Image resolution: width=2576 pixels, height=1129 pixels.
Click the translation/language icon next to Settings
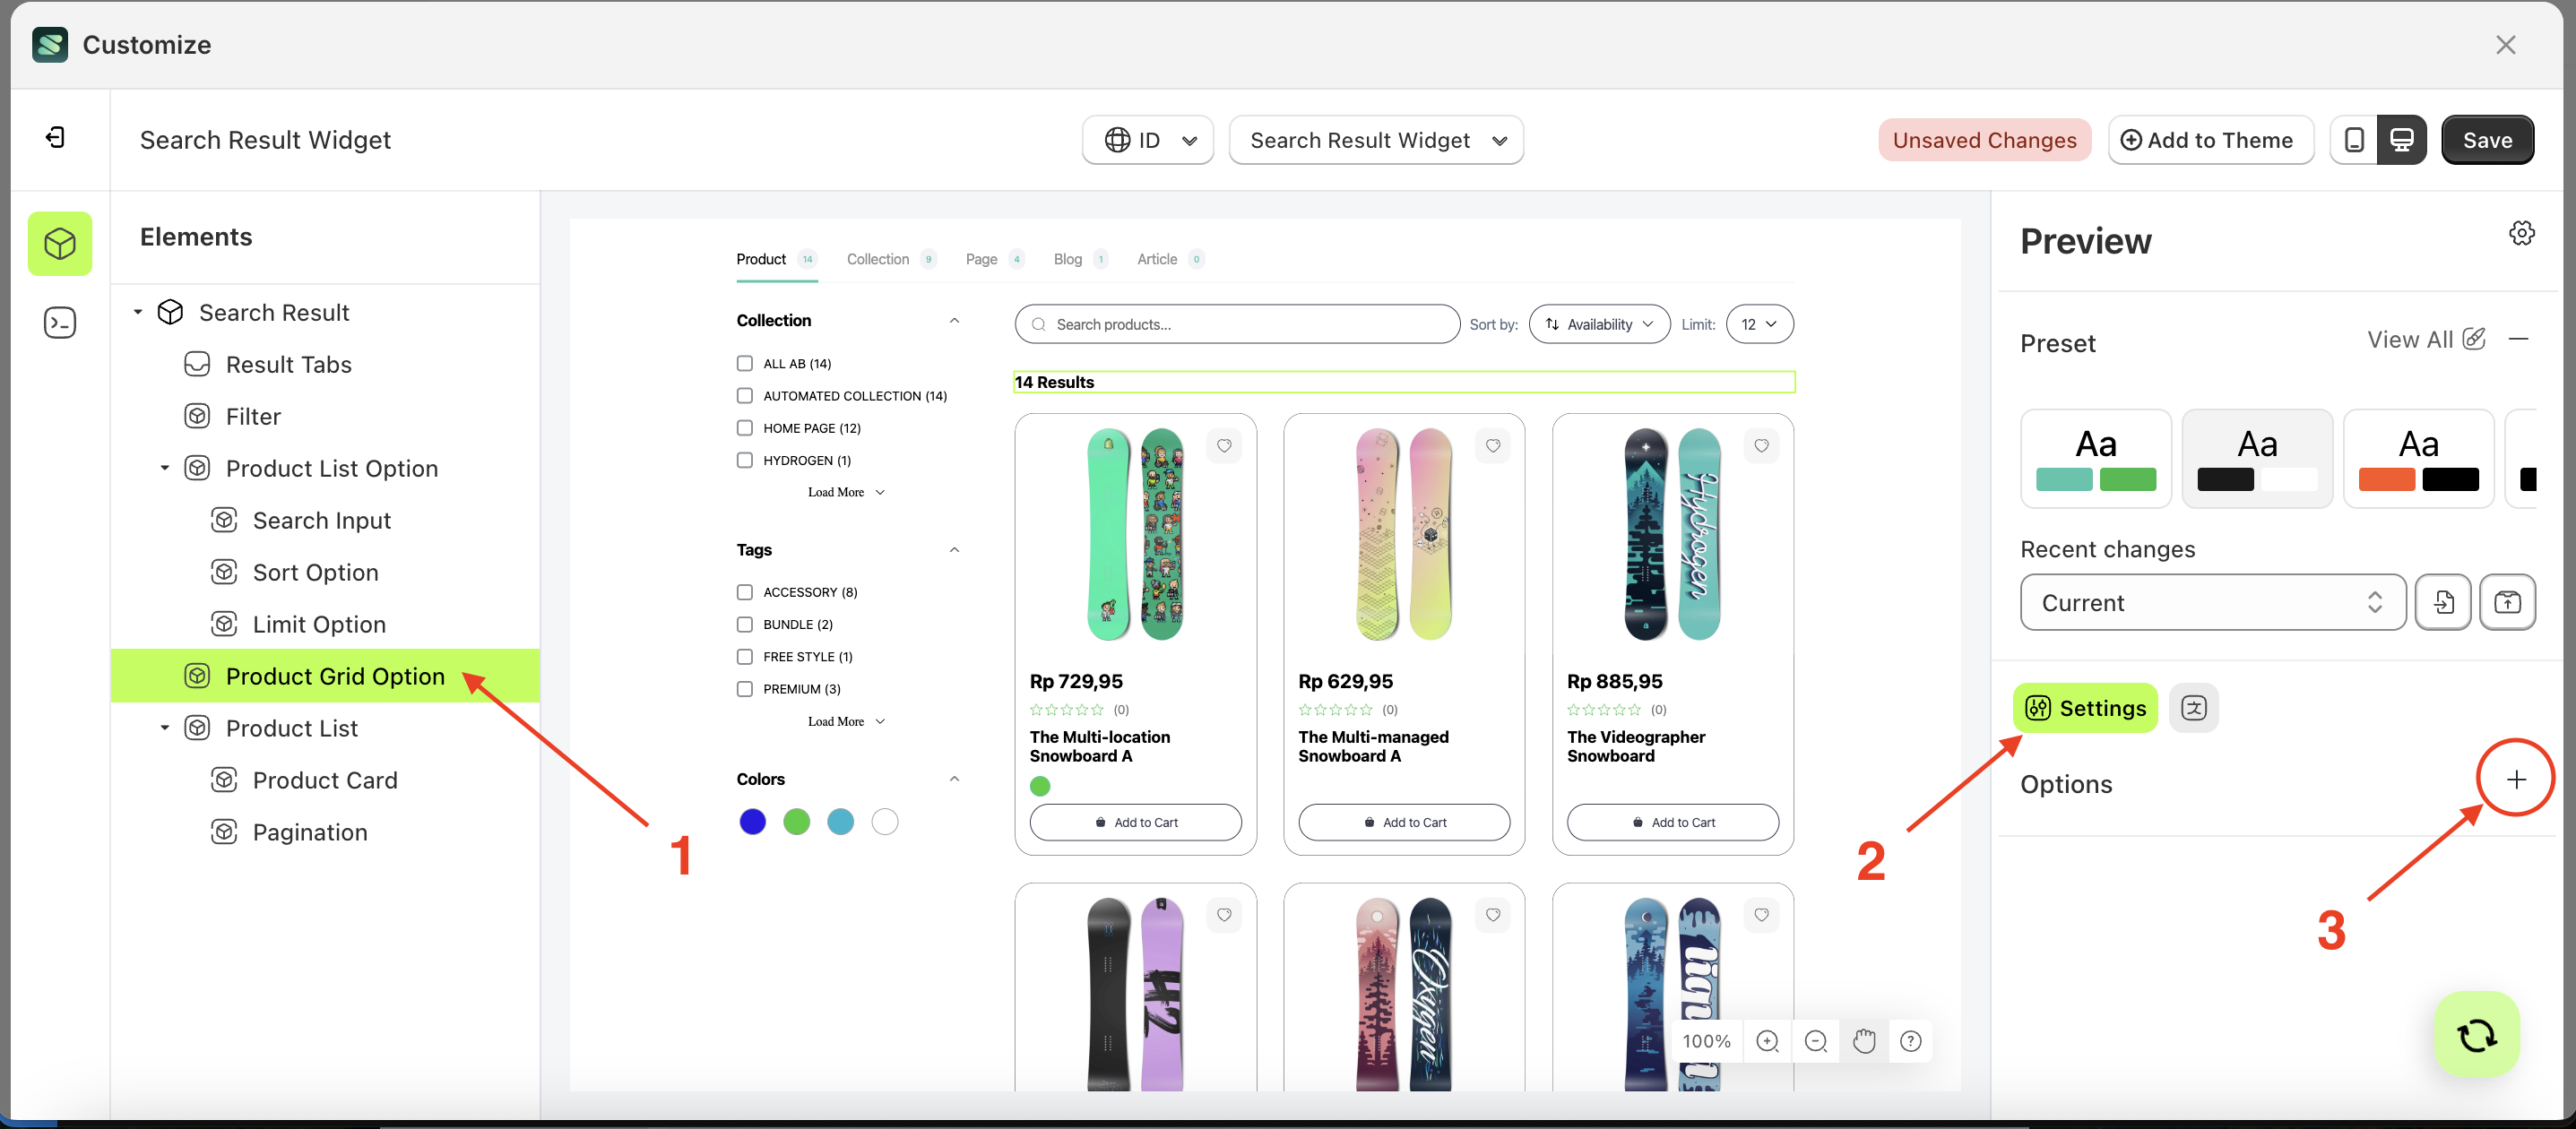click(x=2196, y=707)
